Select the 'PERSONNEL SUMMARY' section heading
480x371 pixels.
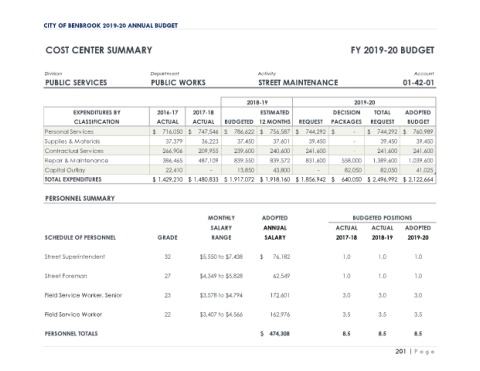point(80,199)
